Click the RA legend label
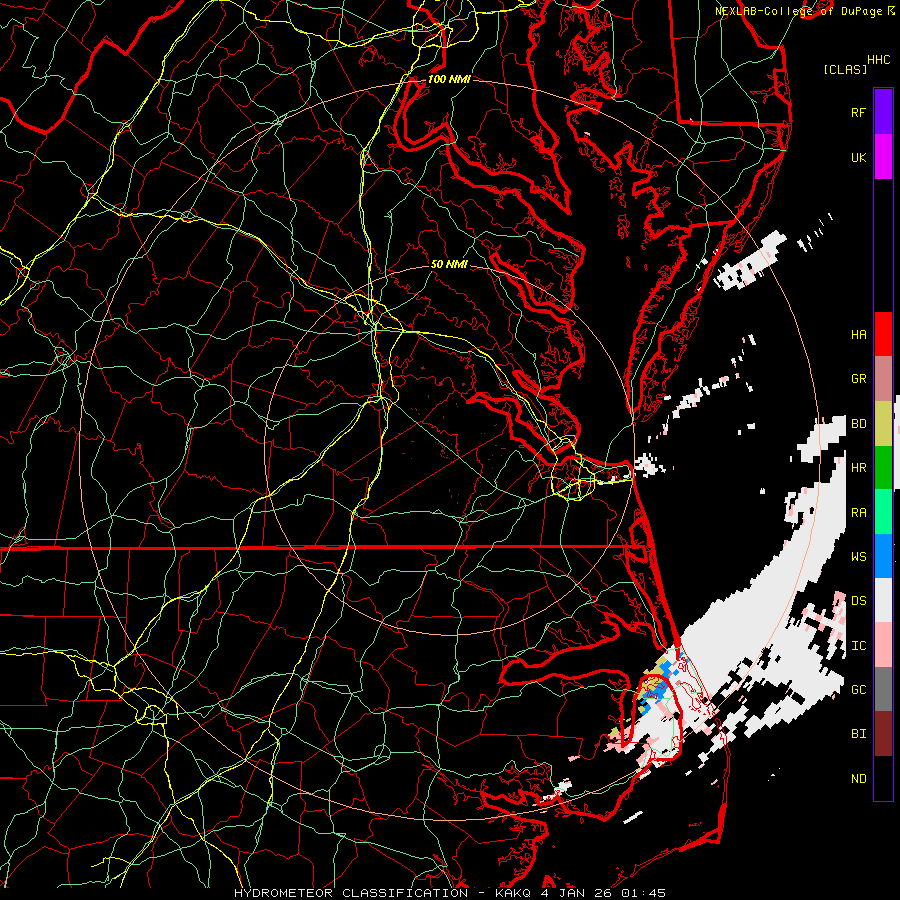This screenshot has width=900, height=900. (858, 513)
